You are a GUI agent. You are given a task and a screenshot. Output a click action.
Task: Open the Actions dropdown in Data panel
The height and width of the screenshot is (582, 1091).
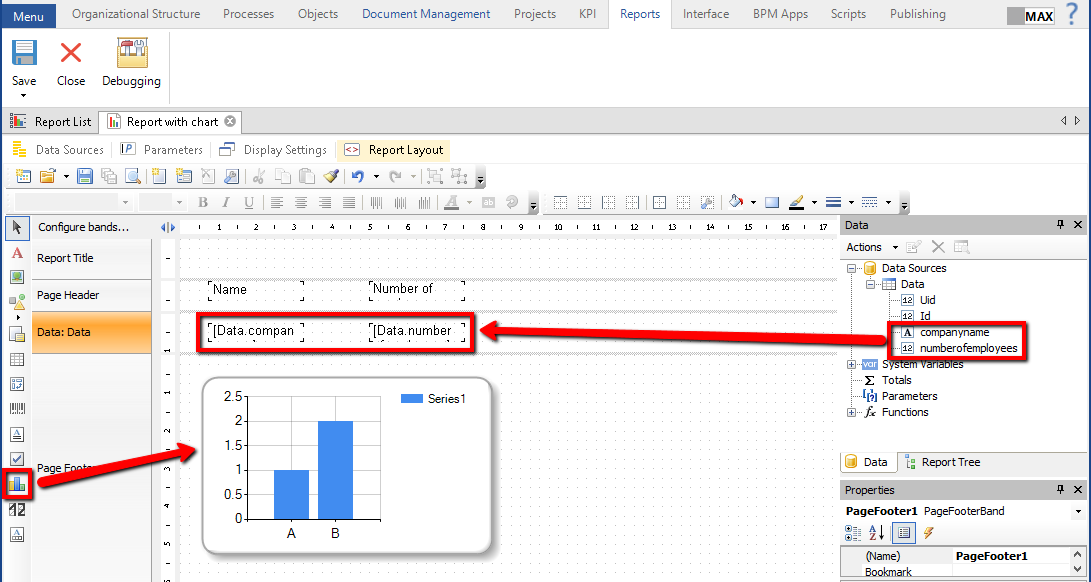871,247
